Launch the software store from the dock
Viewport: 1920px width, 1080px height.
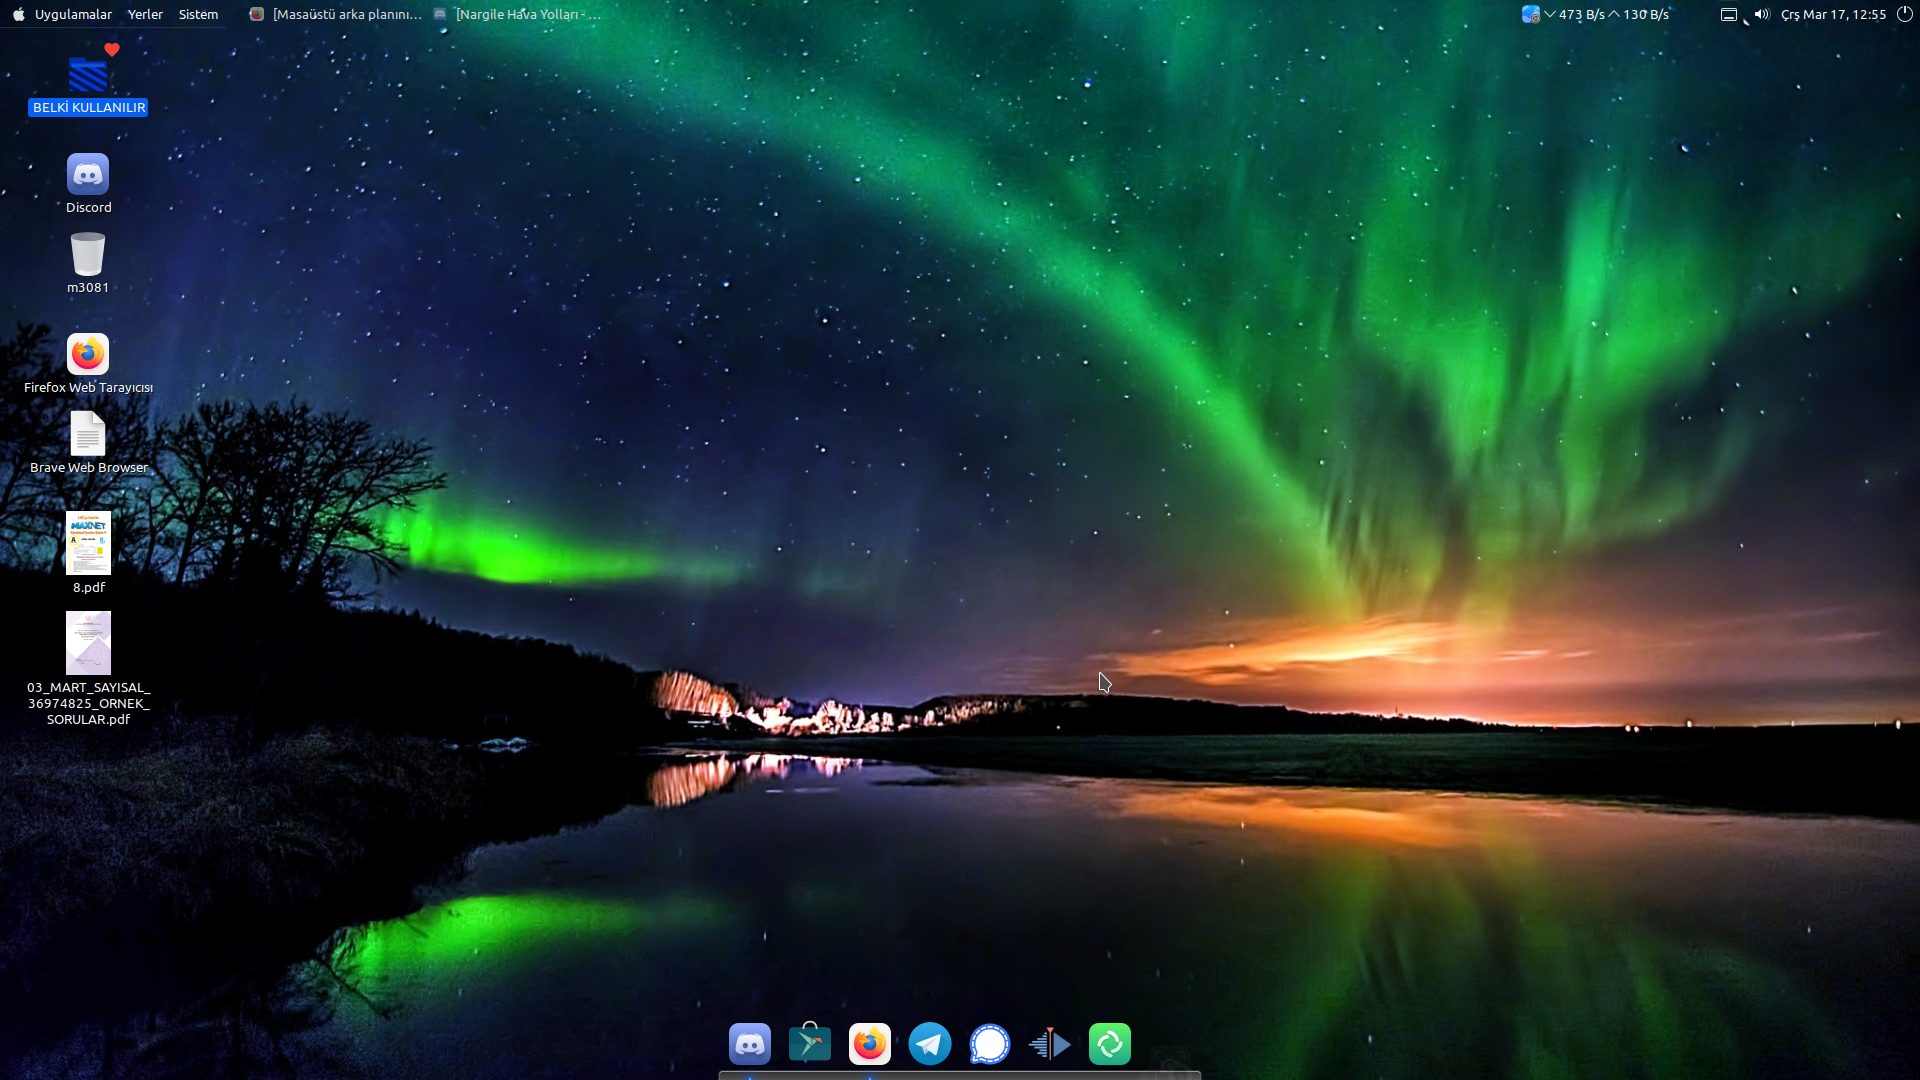(810, 1044)
